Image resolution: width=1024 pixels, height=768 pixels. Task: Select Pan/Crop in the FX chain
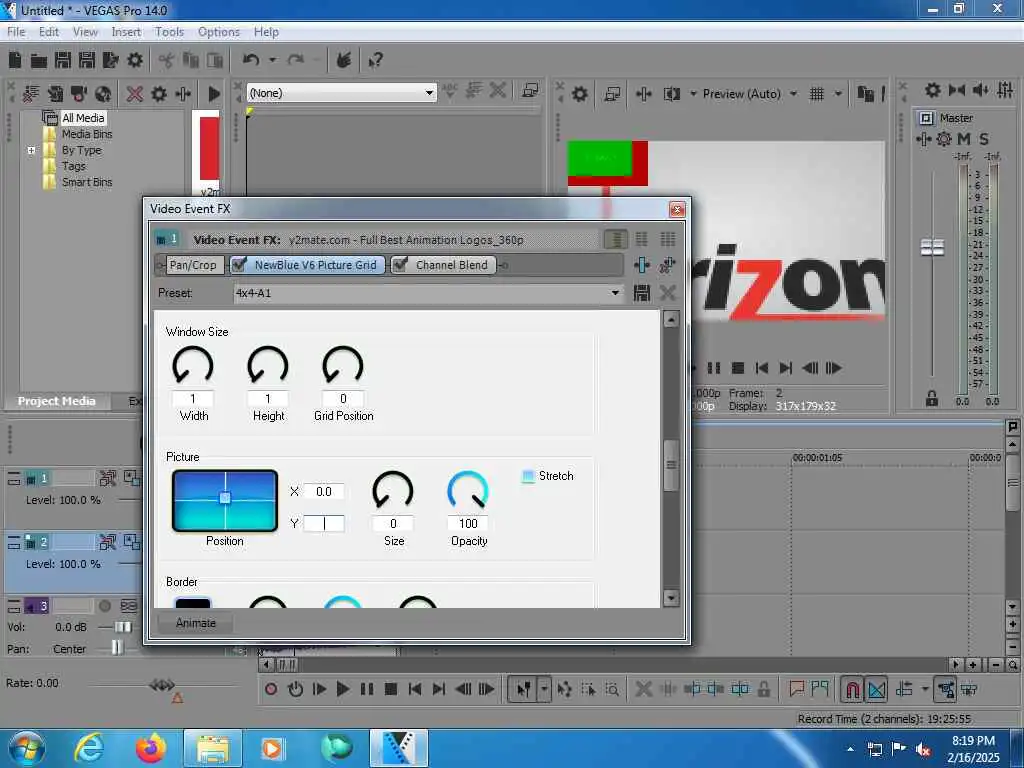click(193, 265)
